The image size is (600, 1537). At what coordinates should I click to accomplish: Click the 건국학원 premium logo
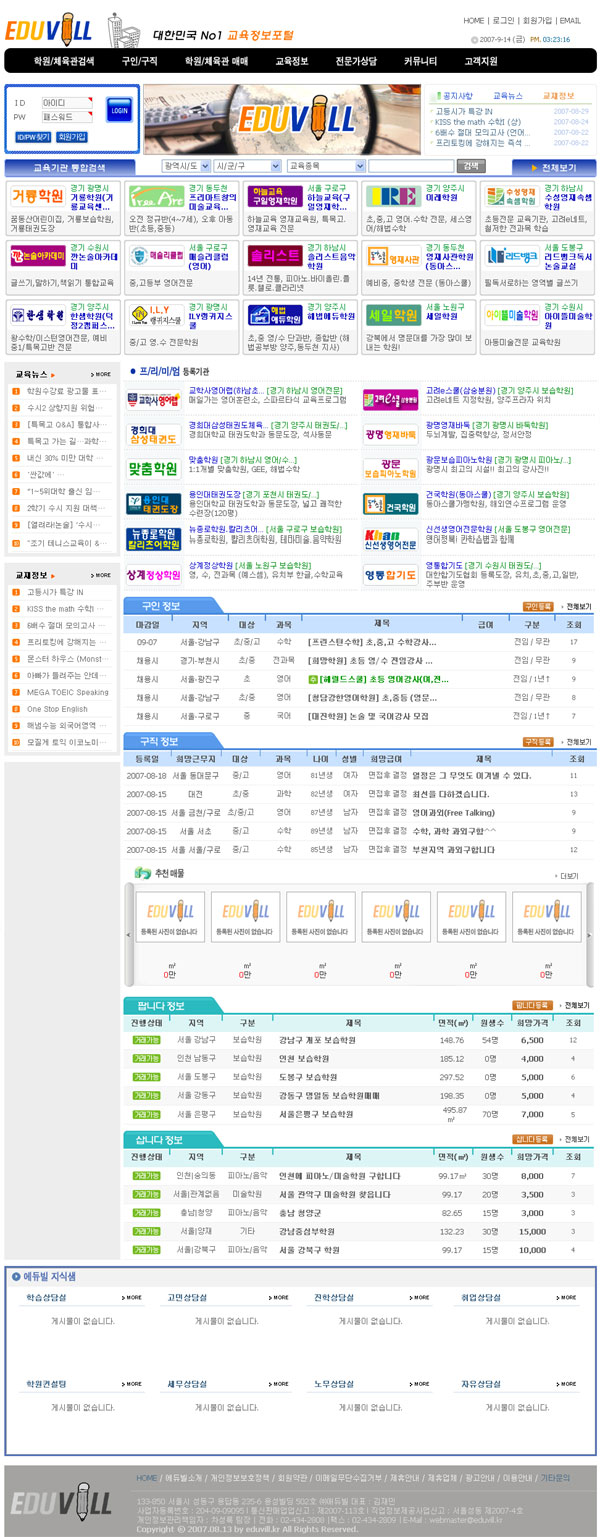[391, 503]
